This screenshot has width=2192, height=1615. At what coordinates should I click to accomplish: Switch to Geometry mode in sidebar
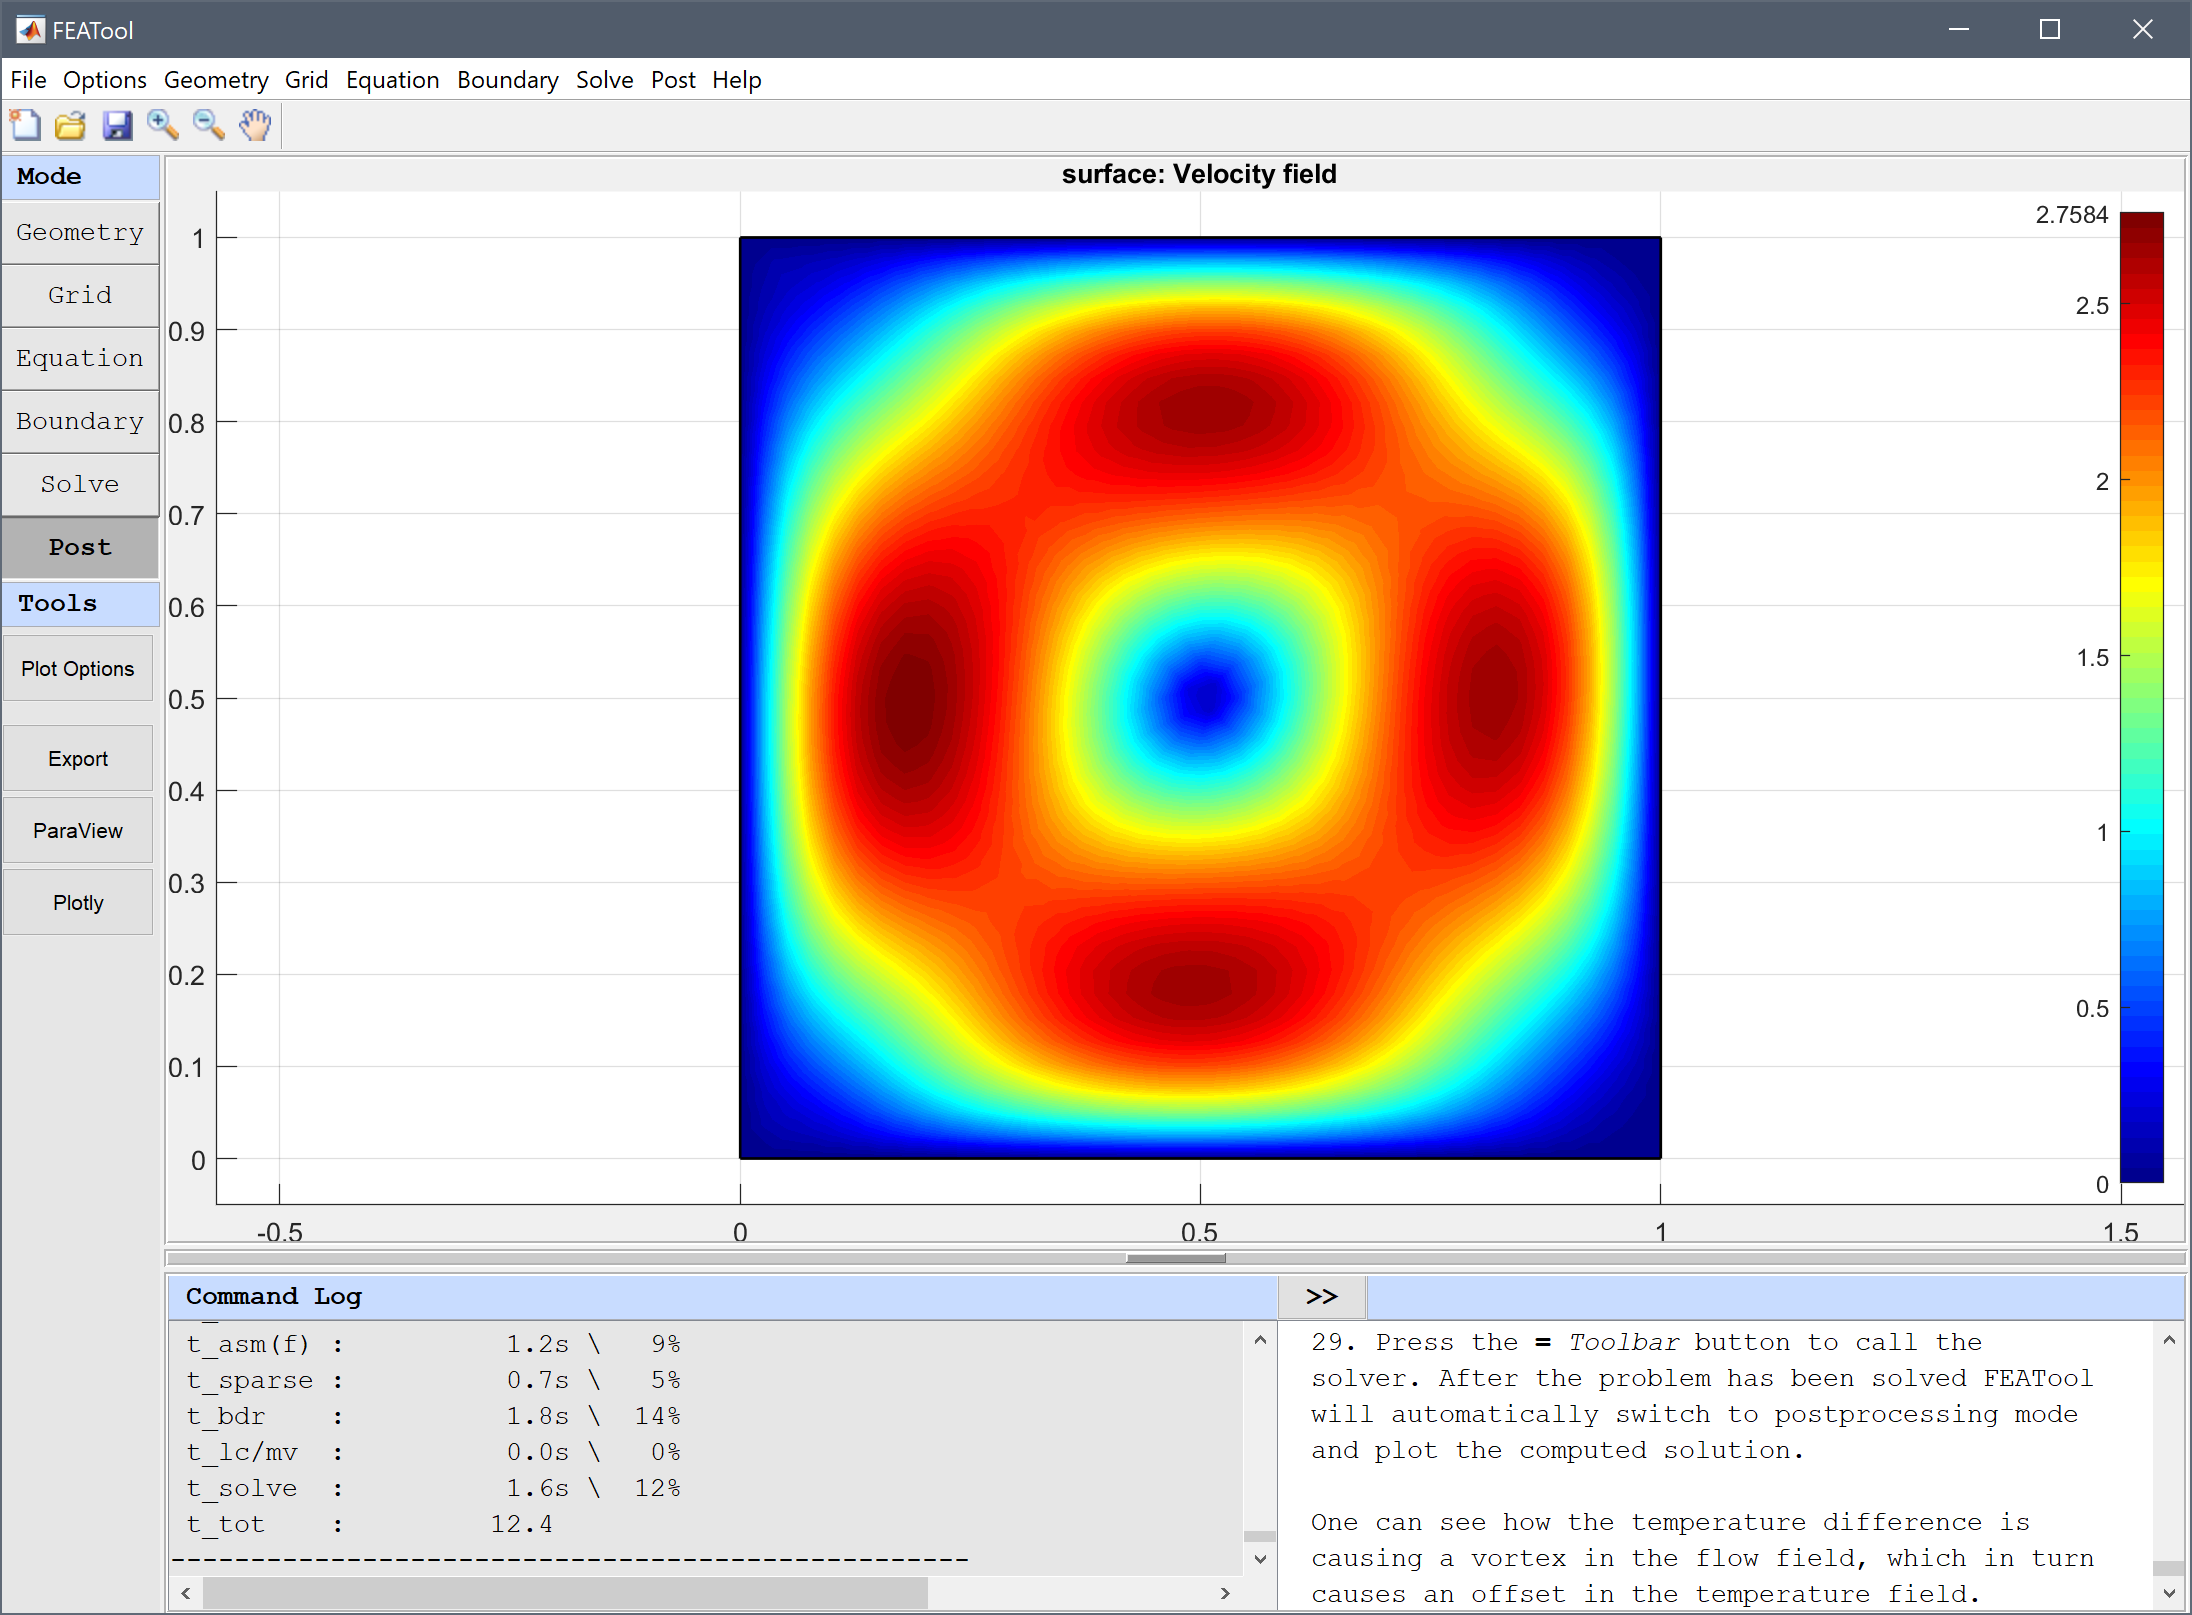coord(80,233)
